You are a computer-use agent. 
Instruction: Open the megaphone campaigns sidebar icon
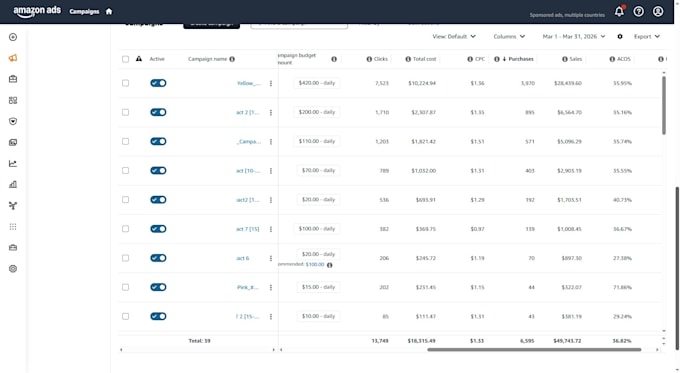coord(13,58)
